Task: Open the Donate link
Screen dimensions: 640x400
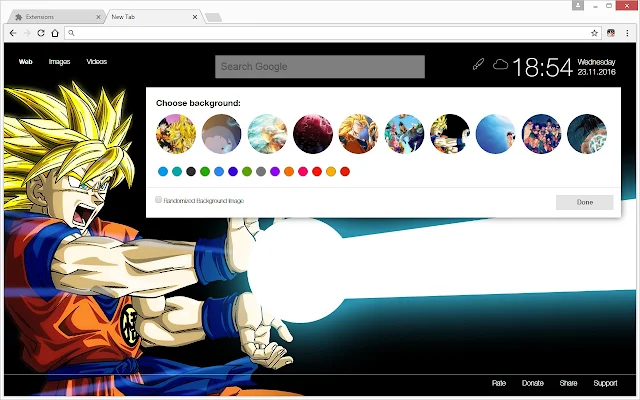Action: [533, 383]
